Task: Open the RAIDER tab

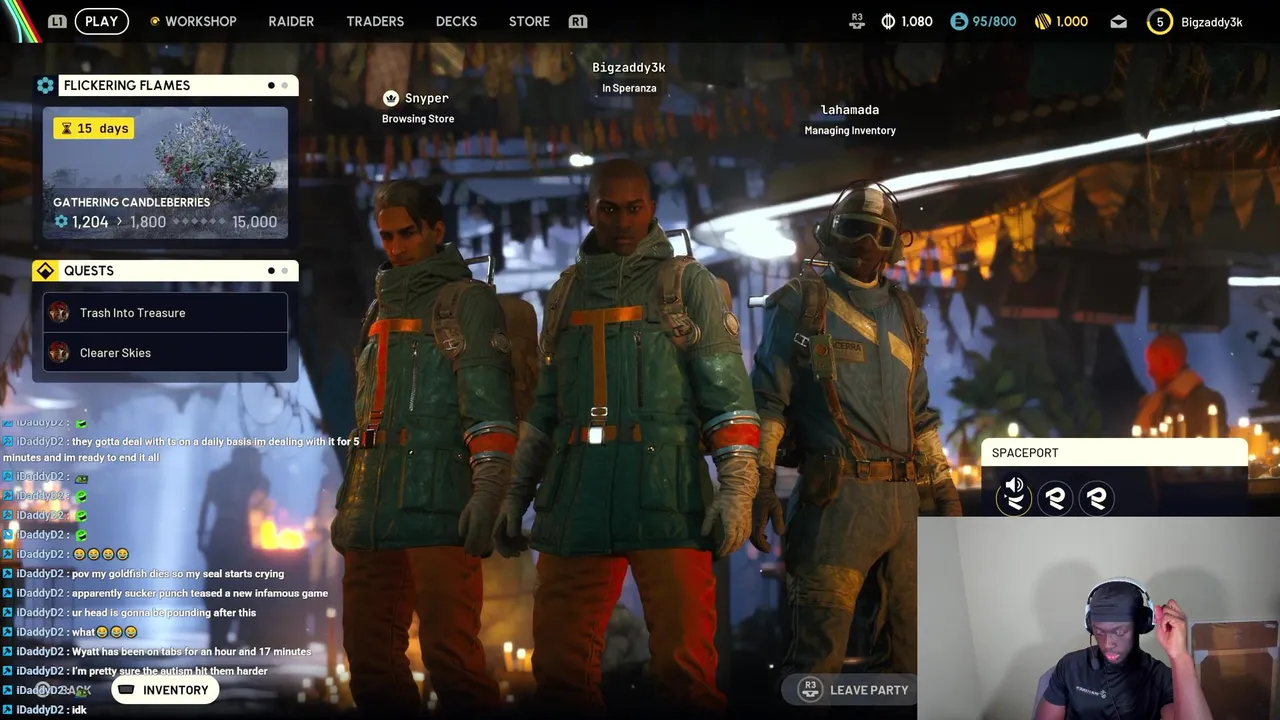Action: (x=291, y=21)
